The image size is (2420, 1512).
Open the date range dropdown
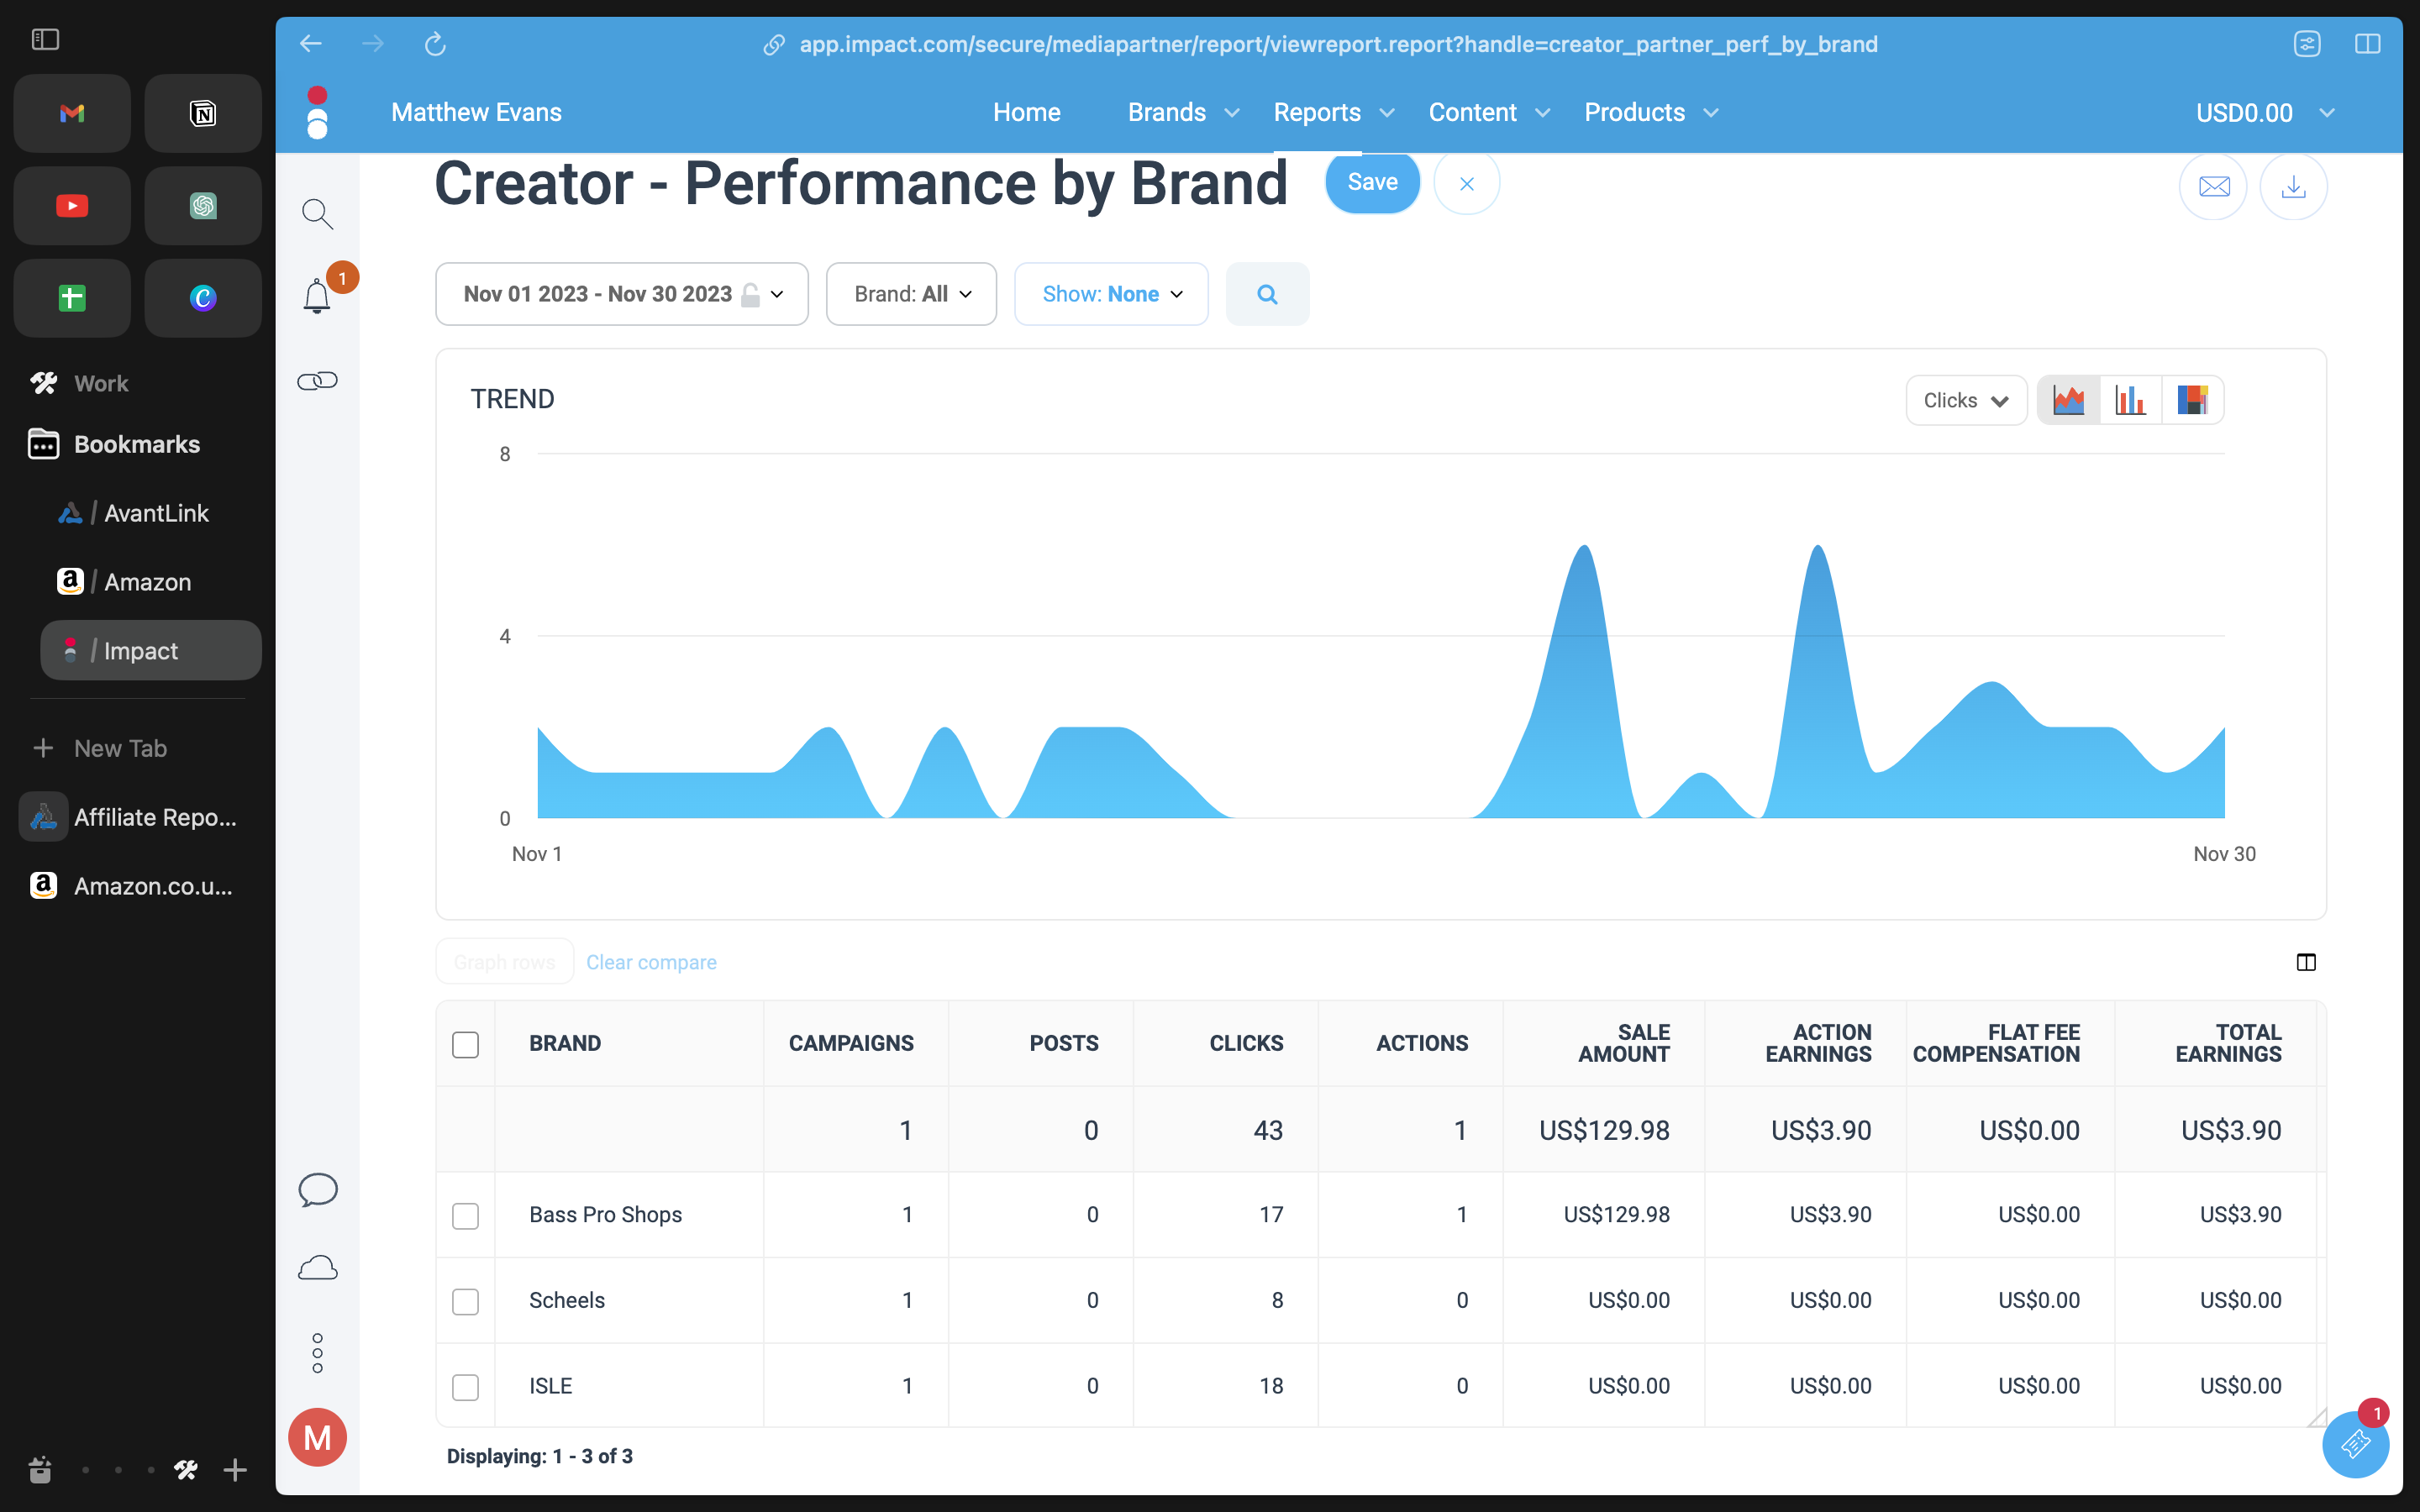[622, 294]
